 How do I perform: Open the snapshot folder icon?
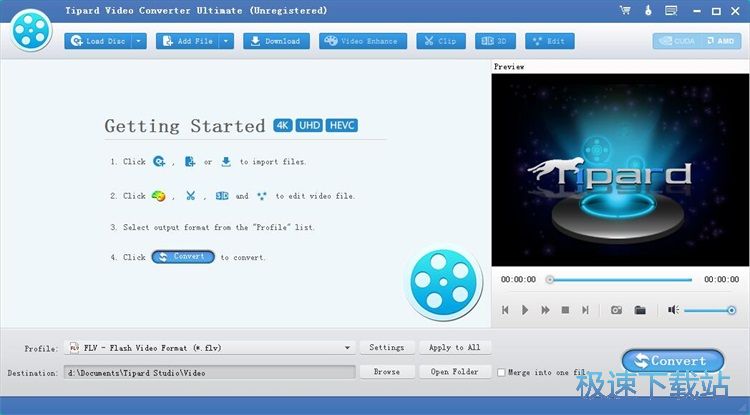[x=640, y=310]
